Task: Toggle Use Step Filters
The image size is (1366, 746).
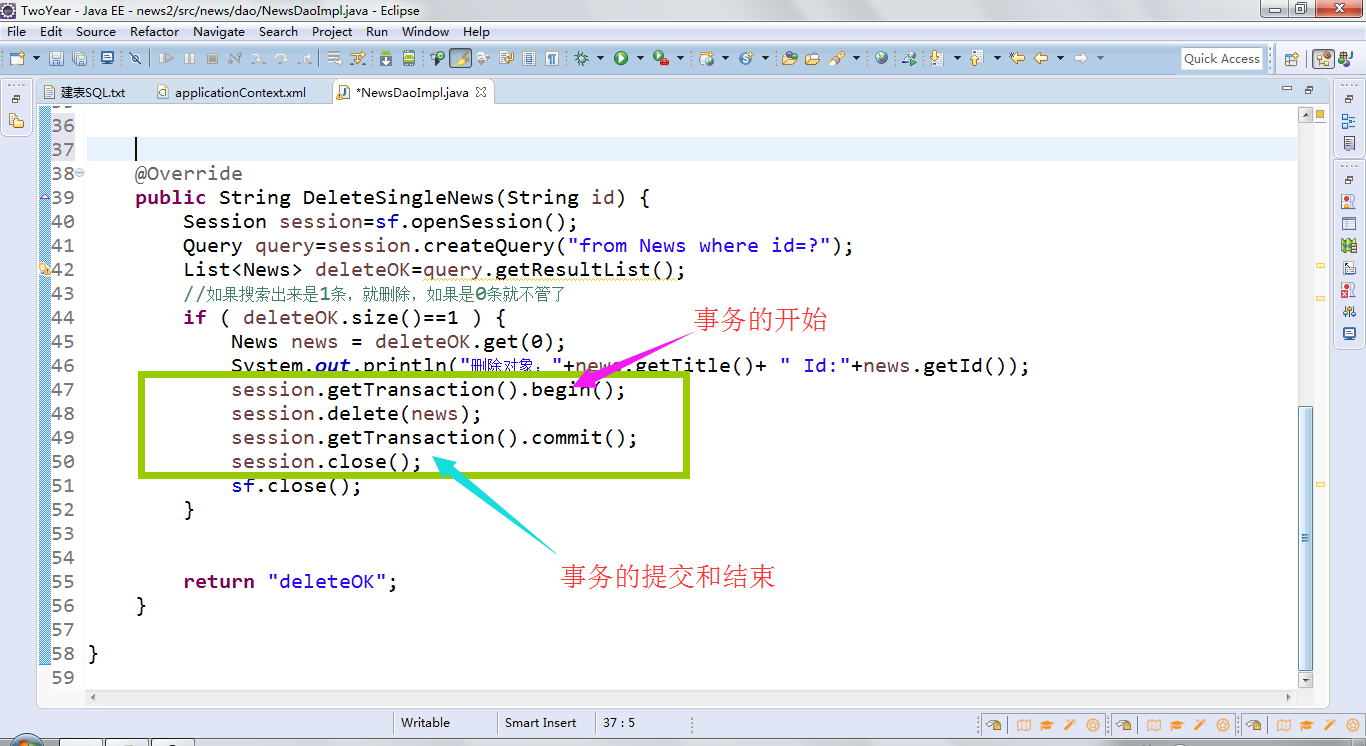Action: 357,58
